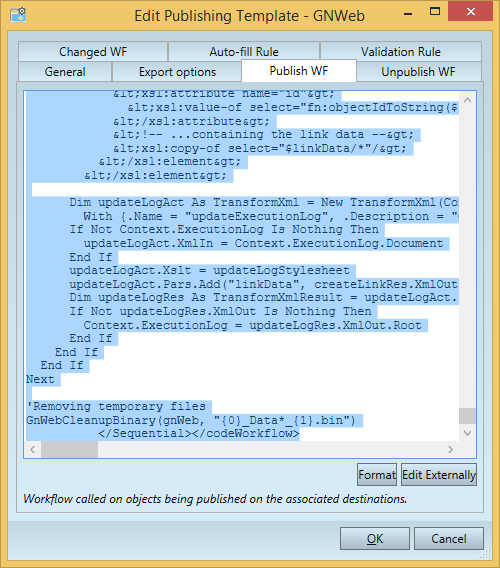
Task: Click the horizontal scrollbar right arrow
Action: (x=450, y=450)
